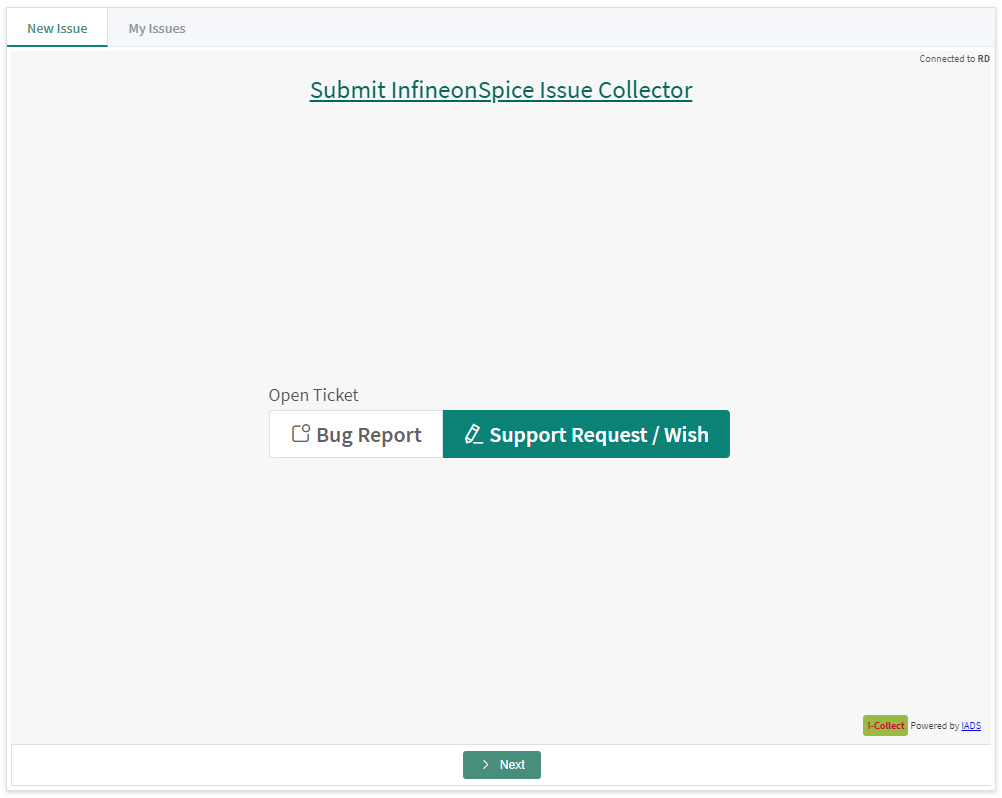This screenshot has height=798, width=1002.
Task: Choose Support Request / Wish to open a ticket
Action: point(586,433)
